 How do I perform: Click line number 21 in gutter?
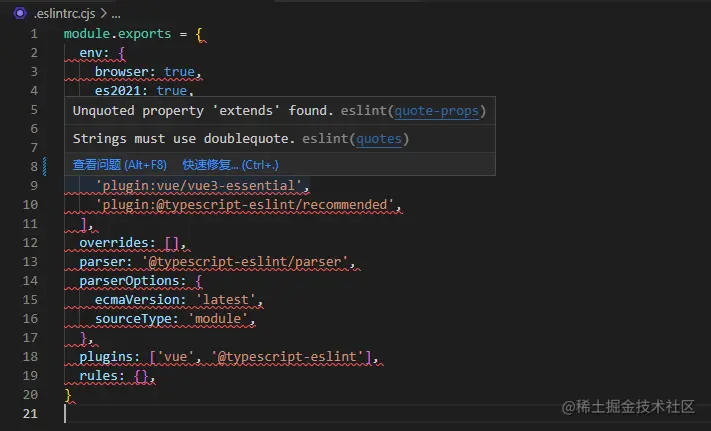point(30,413)
